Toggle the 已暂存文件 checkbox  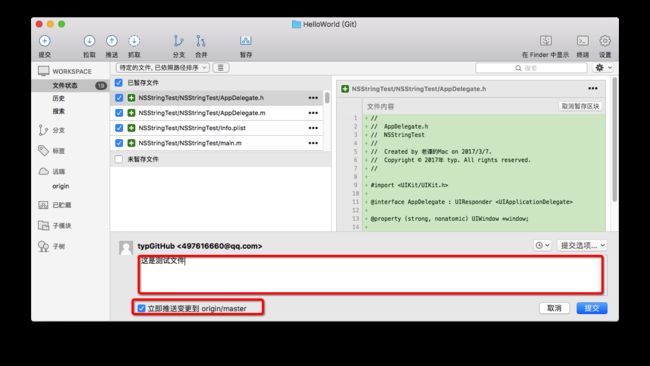coord(119,82)
